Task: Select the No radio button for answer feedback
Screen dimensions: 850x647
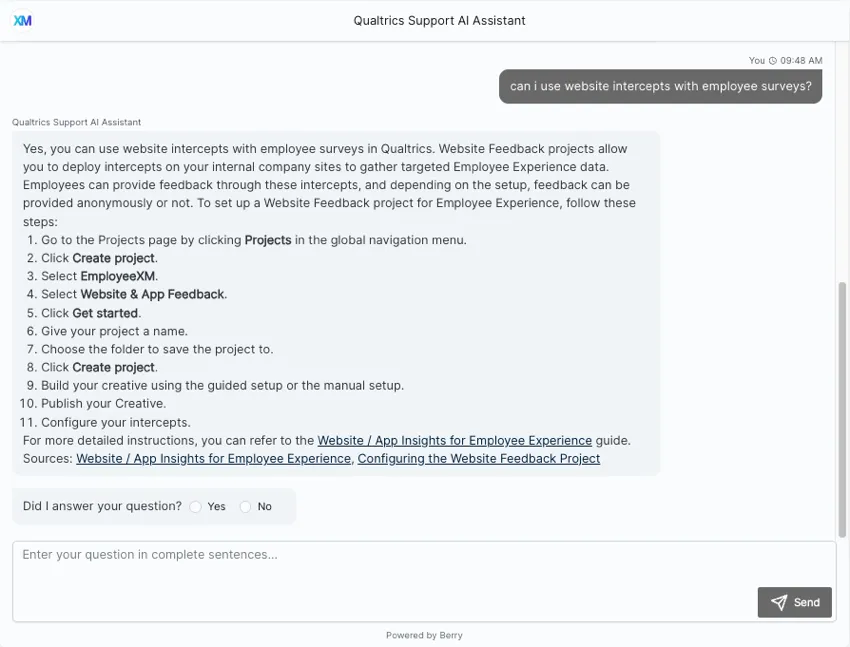Action: (x=245, y=506)
